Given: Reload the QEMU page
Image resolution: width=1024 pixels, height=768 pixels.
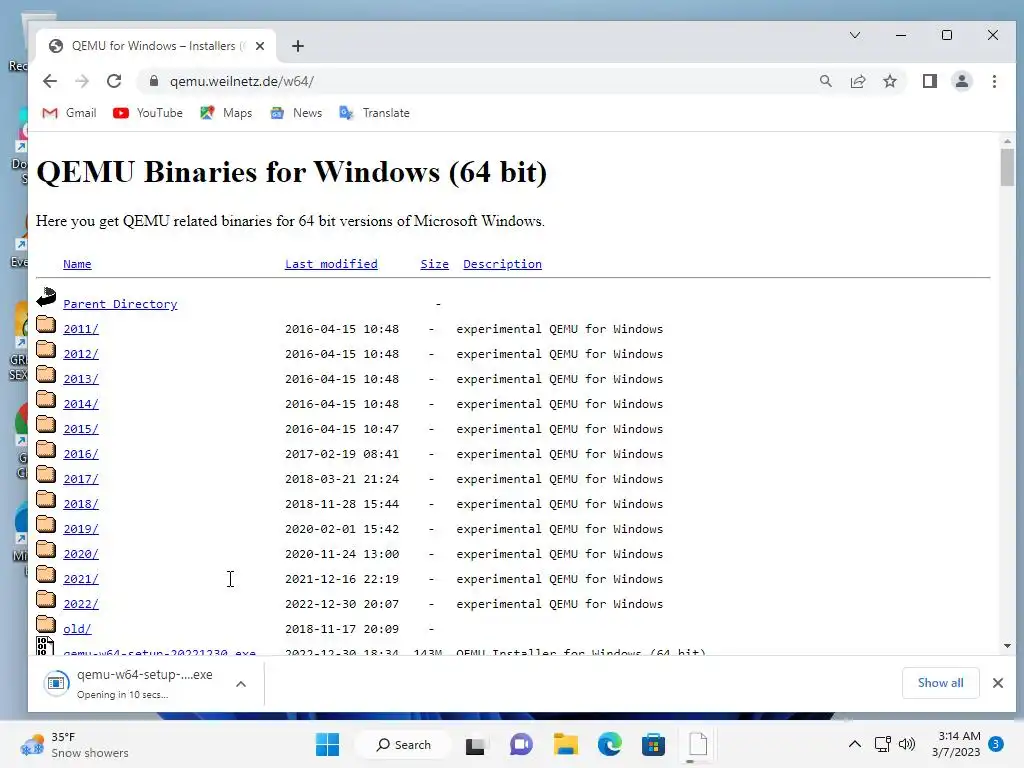Looking at the screenshot, I should click(x=114, y=81).
